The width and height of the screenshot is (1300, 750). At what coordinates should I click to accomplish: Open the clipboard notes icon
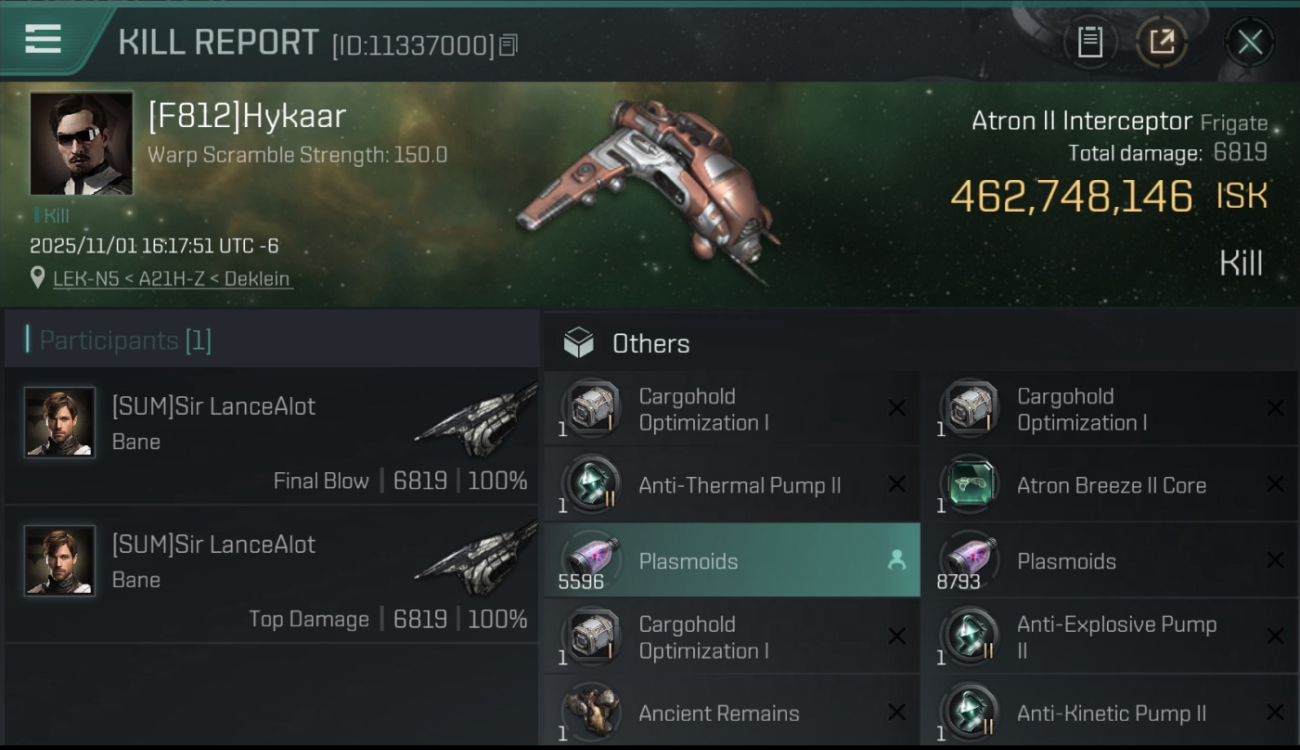tap(1090, 42)
